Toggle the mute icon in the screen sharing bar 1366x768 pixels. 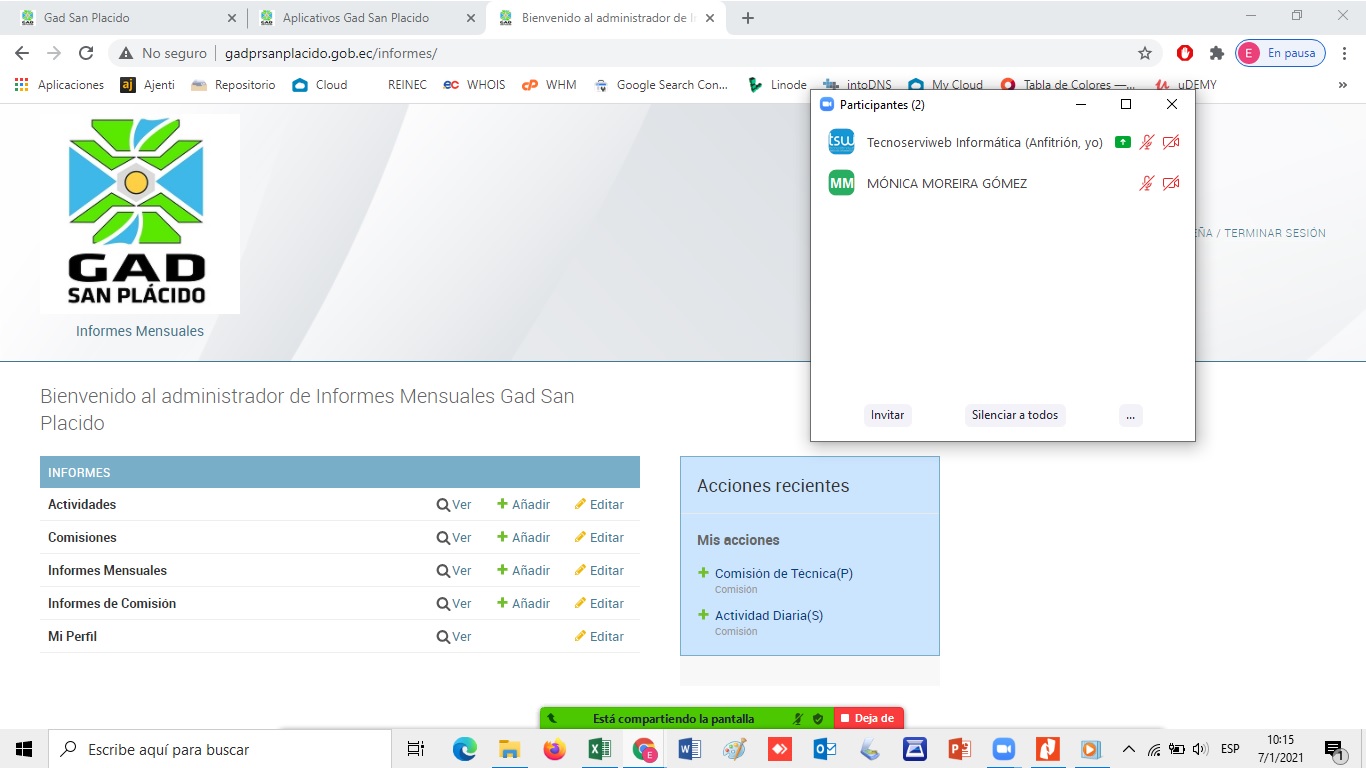pyautogui.click(x=798, y=718)
